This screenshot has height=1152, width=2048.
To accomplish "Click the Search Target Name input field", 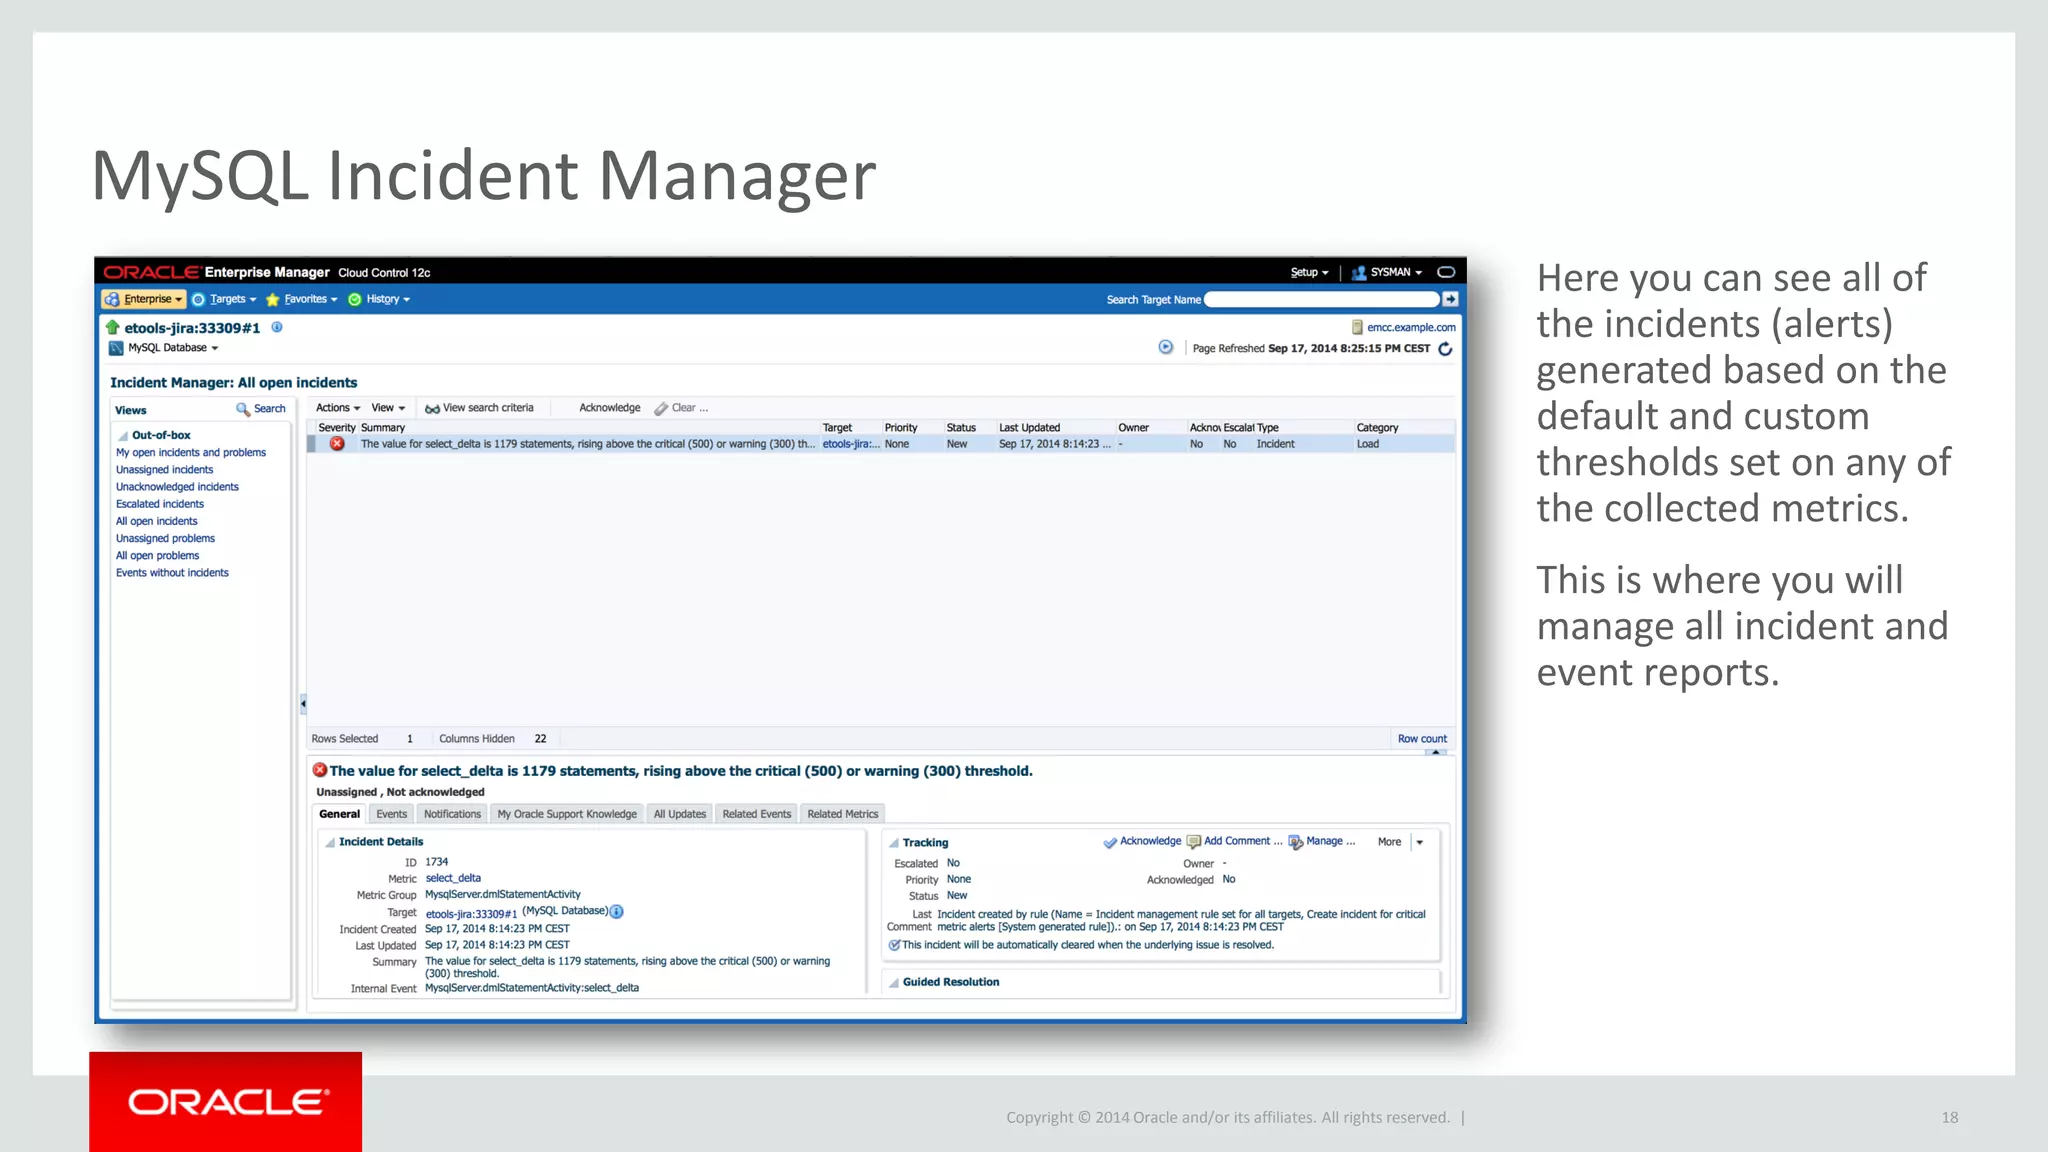I will tap(1322, 299).
